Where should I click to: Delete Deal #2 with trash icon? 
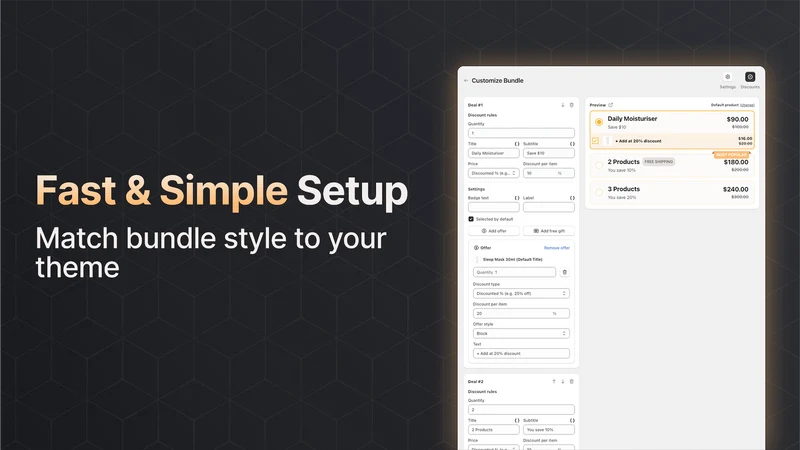coord(571,382)
